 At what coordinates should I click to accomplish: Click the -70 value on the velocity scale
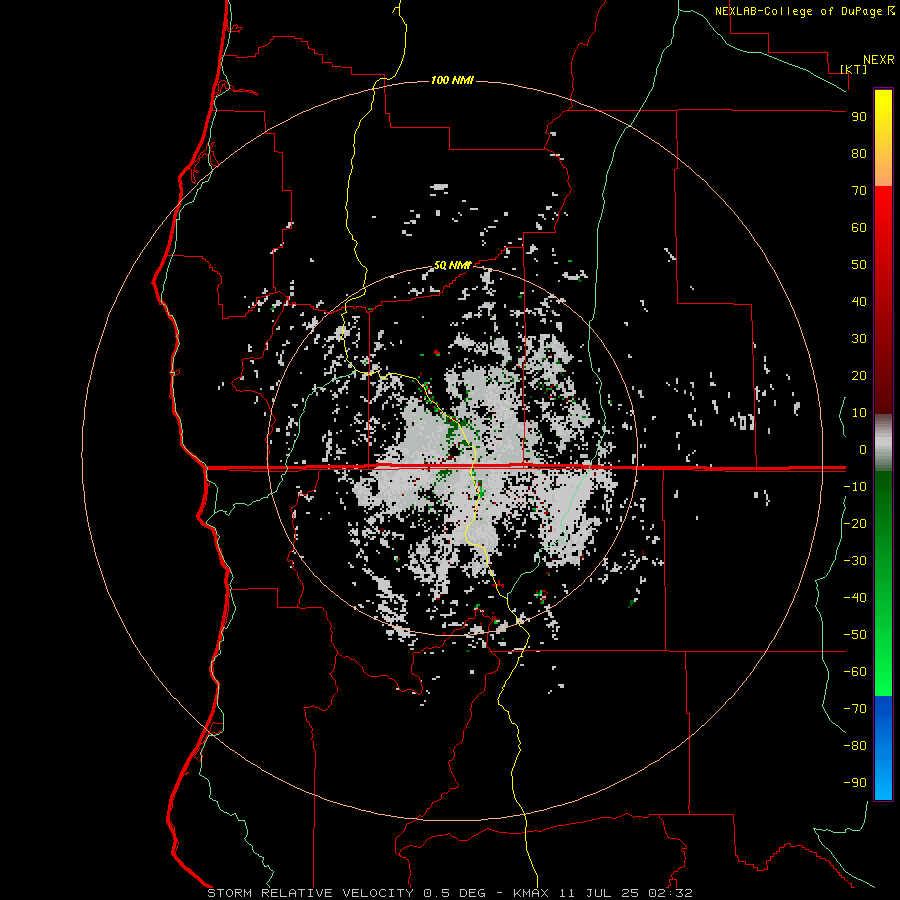855,708
